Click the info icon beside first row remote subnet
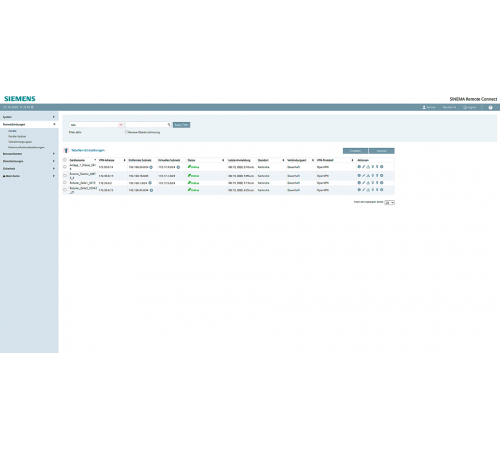The height and width of the screenshot is (450, 500). (151, 167)
